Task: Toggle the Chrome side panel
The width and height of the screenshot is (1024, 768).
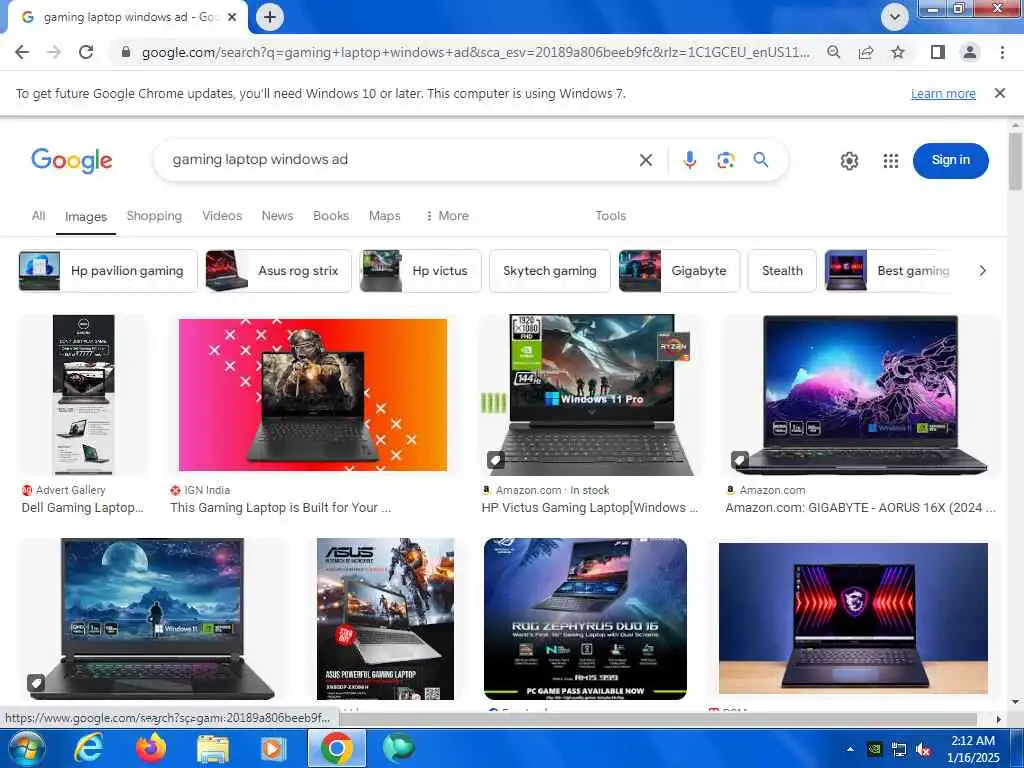Action: (x=938, y=52)
